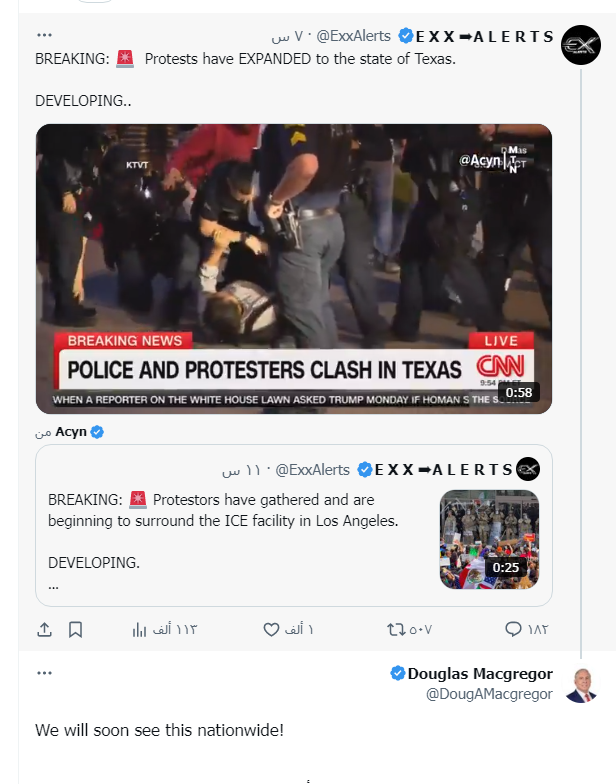Open ExxAlerts profile avatar at top
The image size is (616, 784).
tap(580, 45)
